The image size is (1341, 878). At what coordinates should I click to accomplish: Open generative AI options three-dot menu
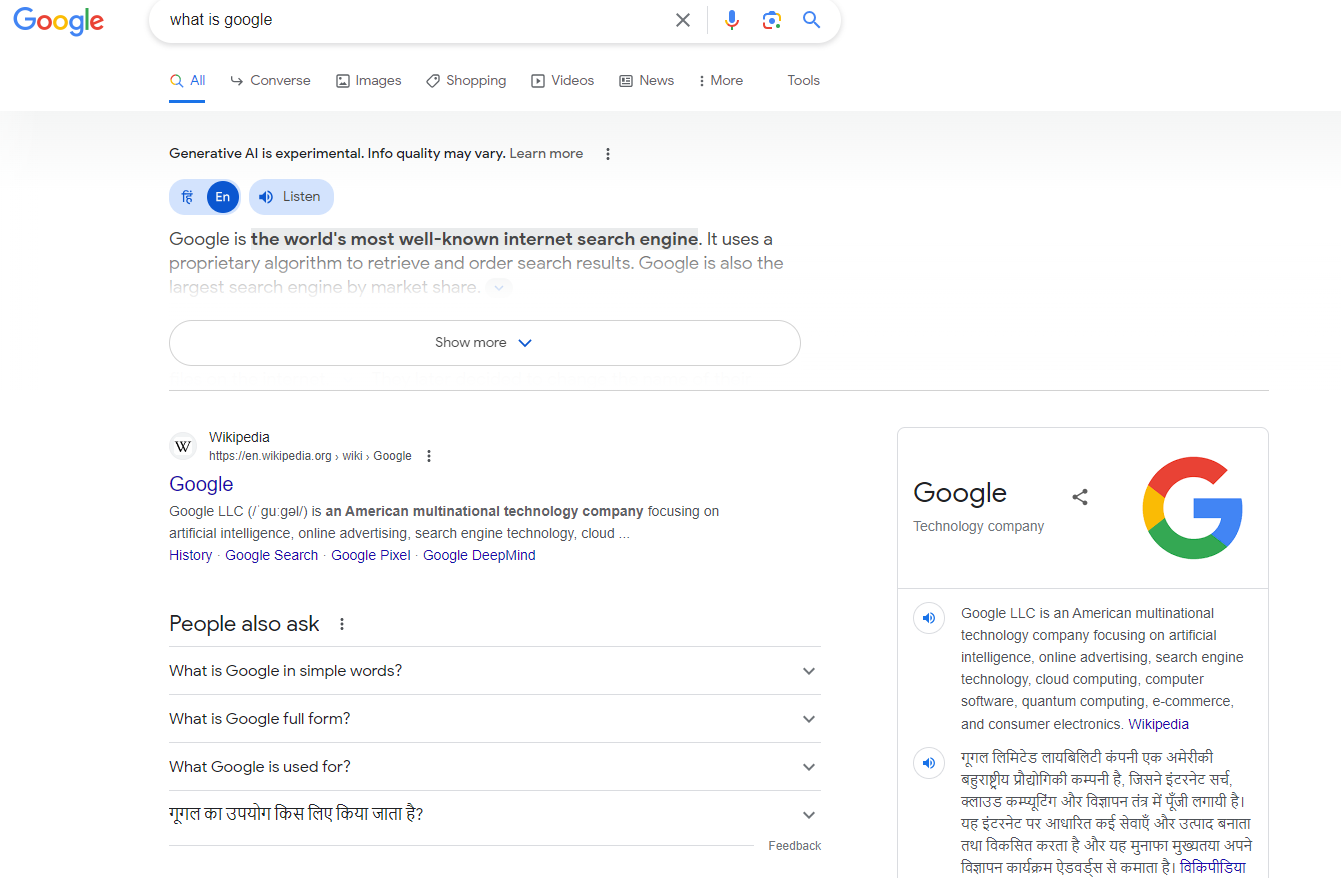coord(607,154)
